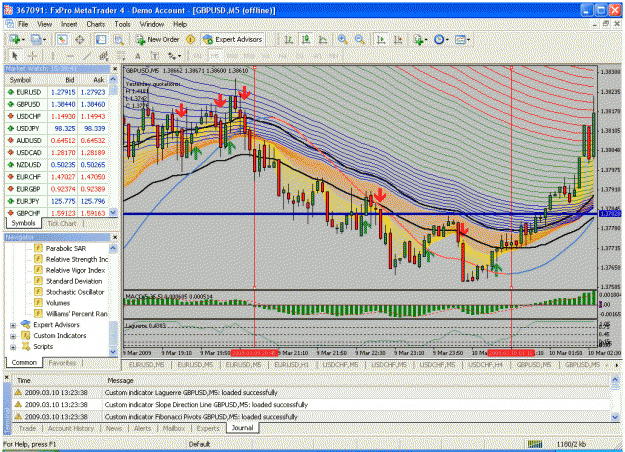
Task: Close the Navigator panel
Action: (x=115, y=238)
